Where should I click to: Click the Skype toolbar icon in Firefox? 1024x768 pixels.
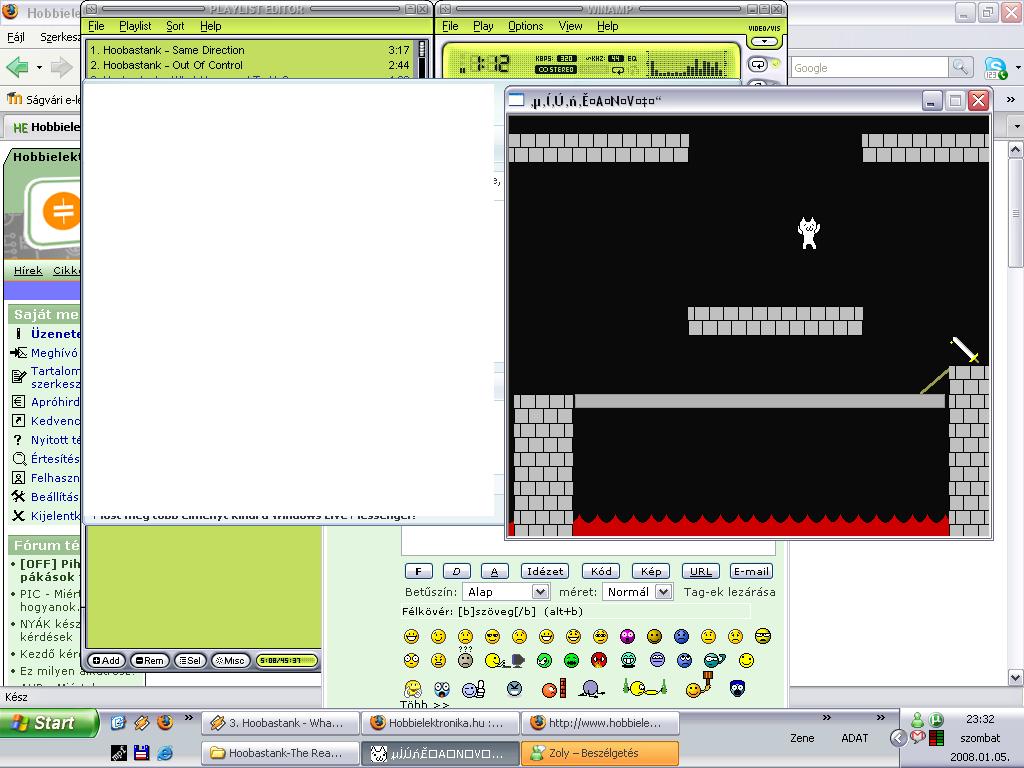pyautogui.click(x=995, y=67)
